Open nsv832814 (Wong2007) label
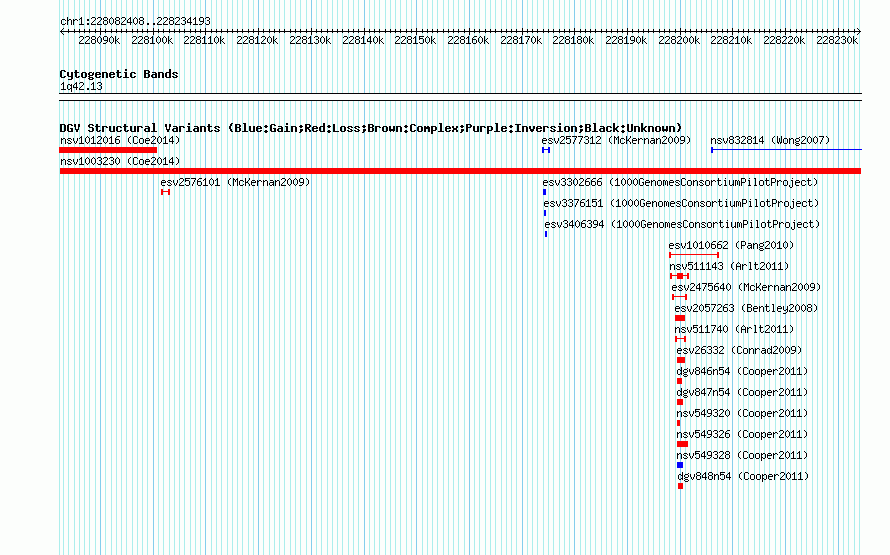This screenshot has width=890, height=555. [770, 140]
